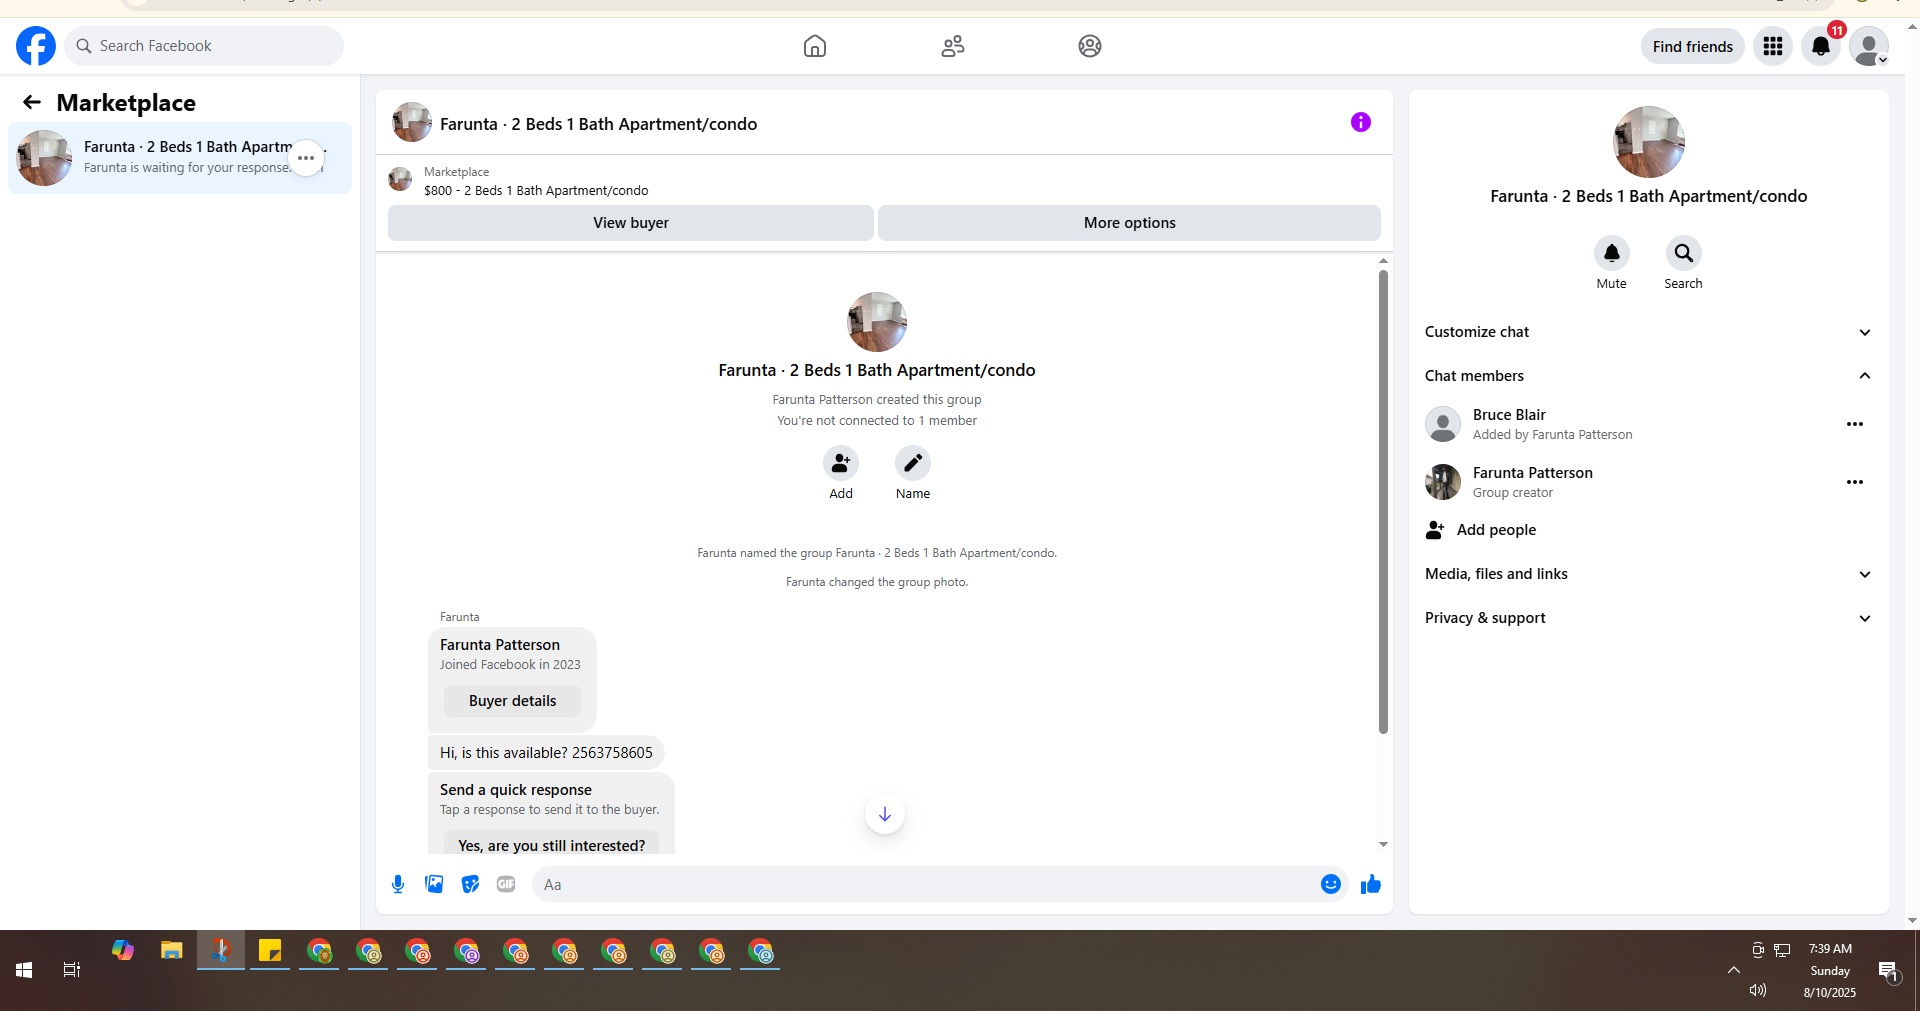The image size is (1920, 1011).
Task: Click the View buyer button
Action: [631, 223]
